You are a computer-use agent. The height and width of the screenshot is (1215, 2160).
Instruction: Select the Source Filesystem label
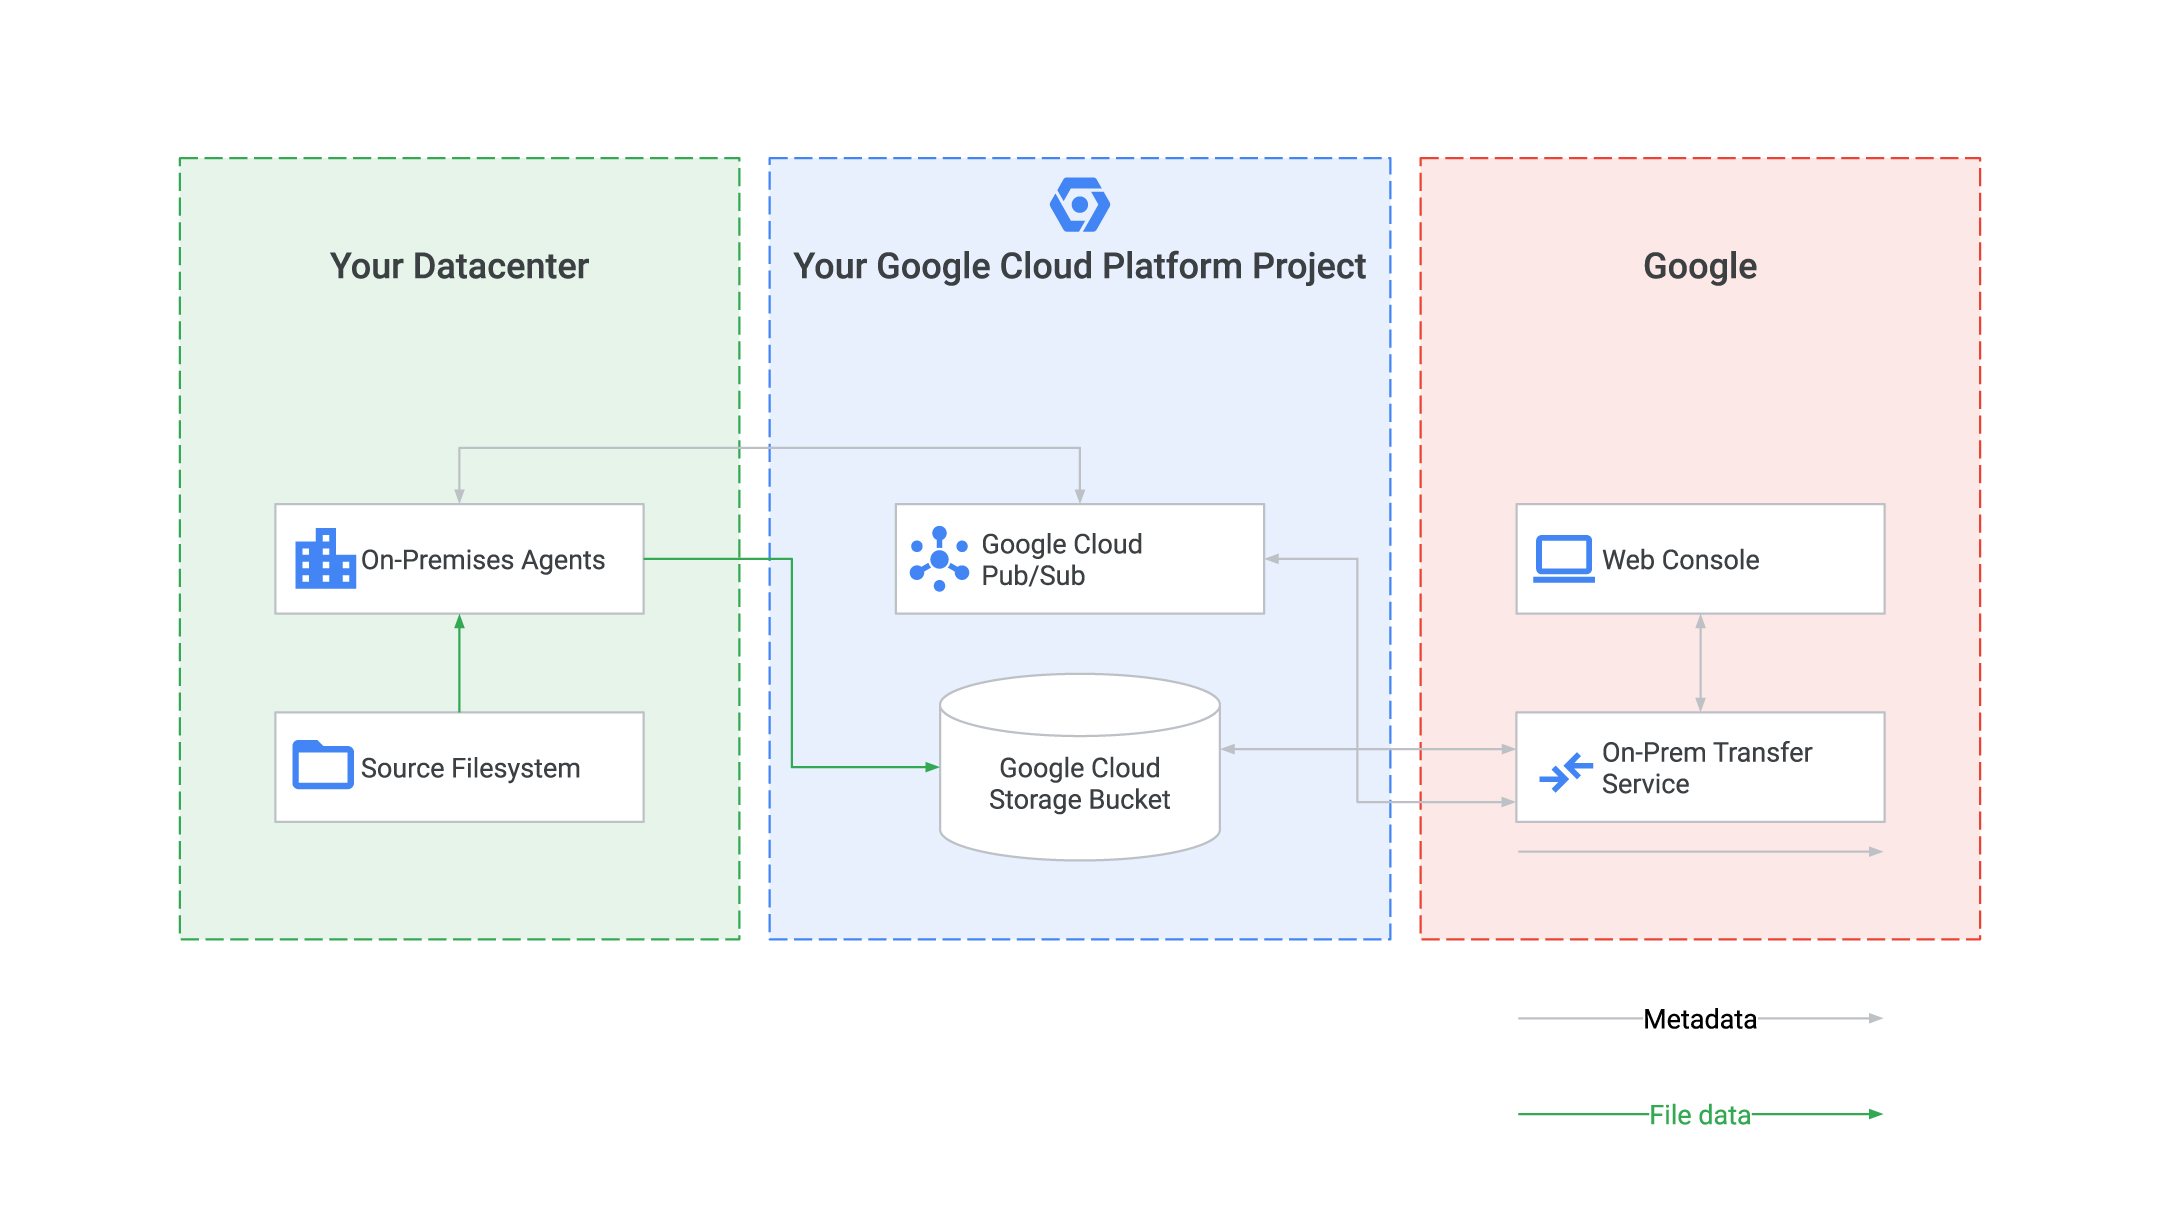[x=470, y=768]
